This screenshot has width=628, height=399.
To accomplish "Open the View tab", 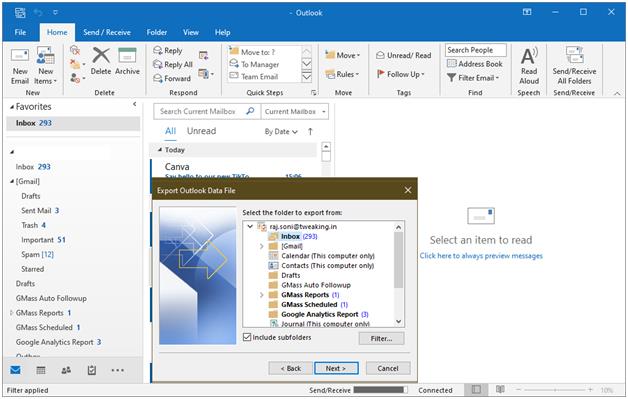I will pos(191,32).
